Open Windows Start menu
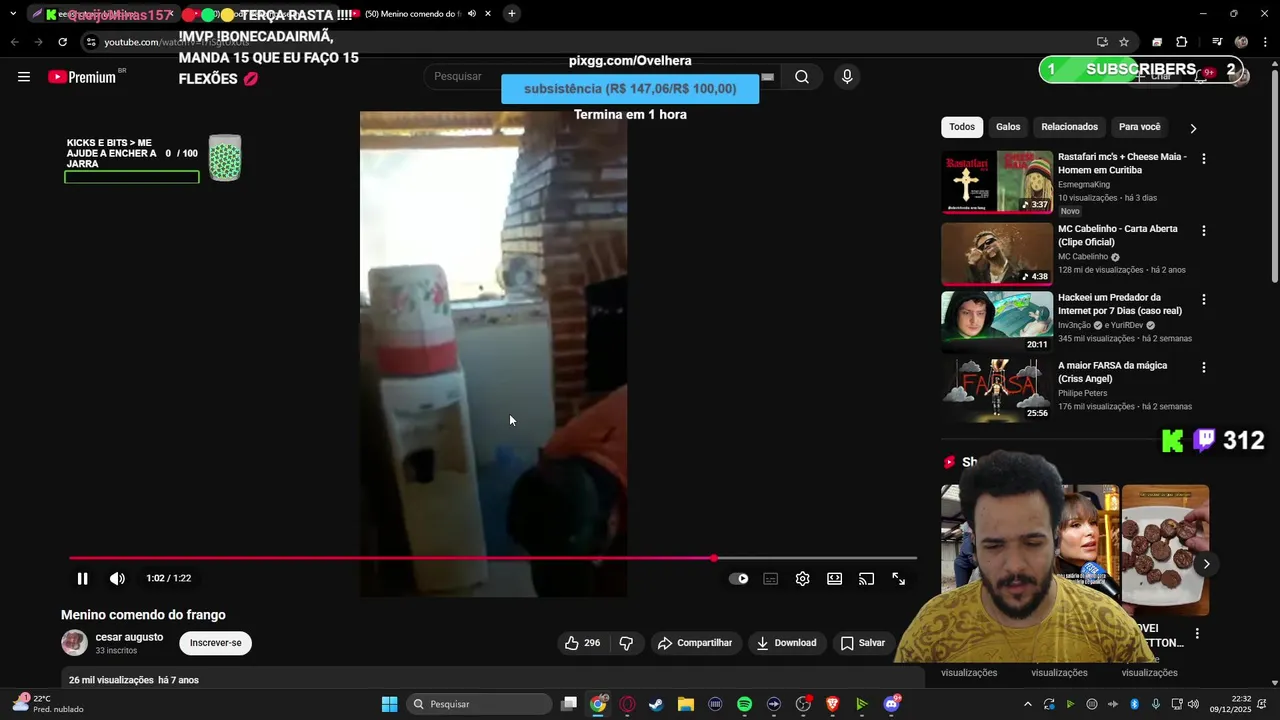 point(389,704)
